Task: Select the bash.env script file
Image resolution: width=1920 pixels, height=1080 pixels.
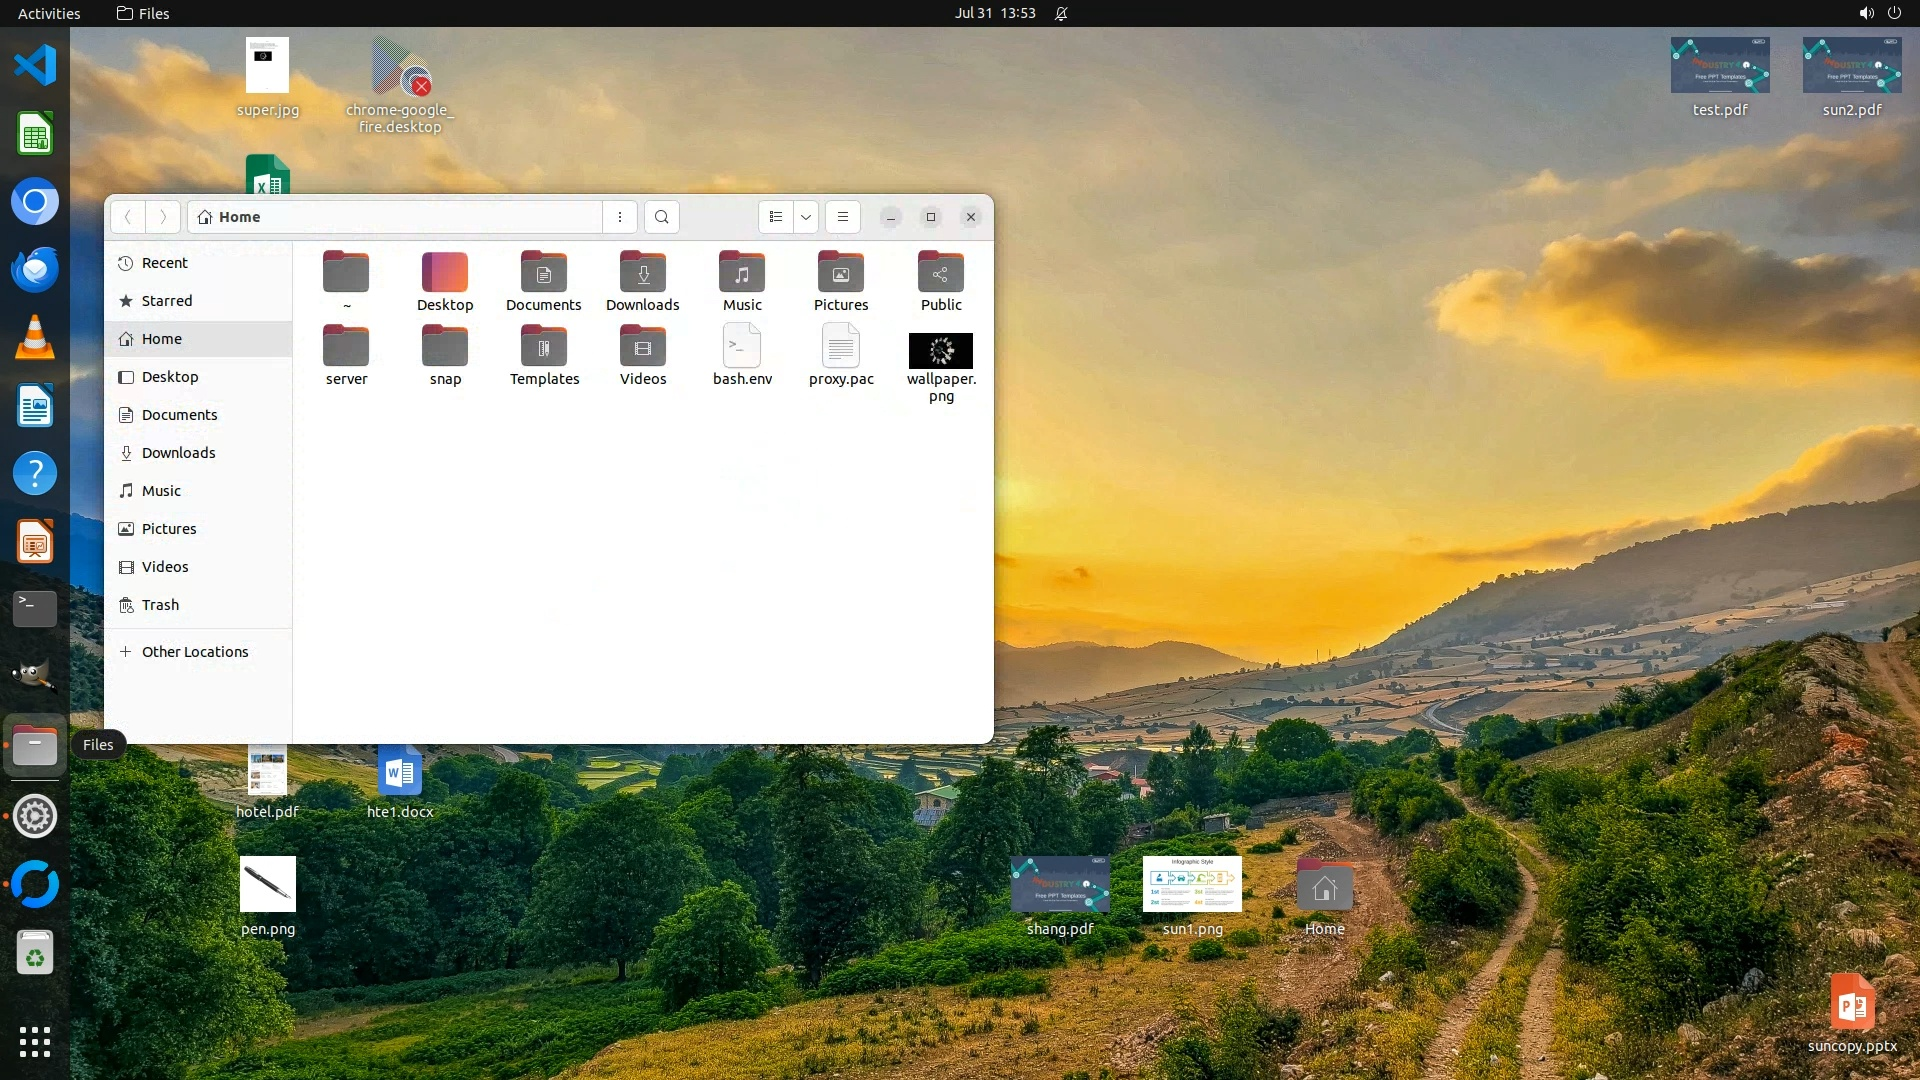Action: click(742, 348)
